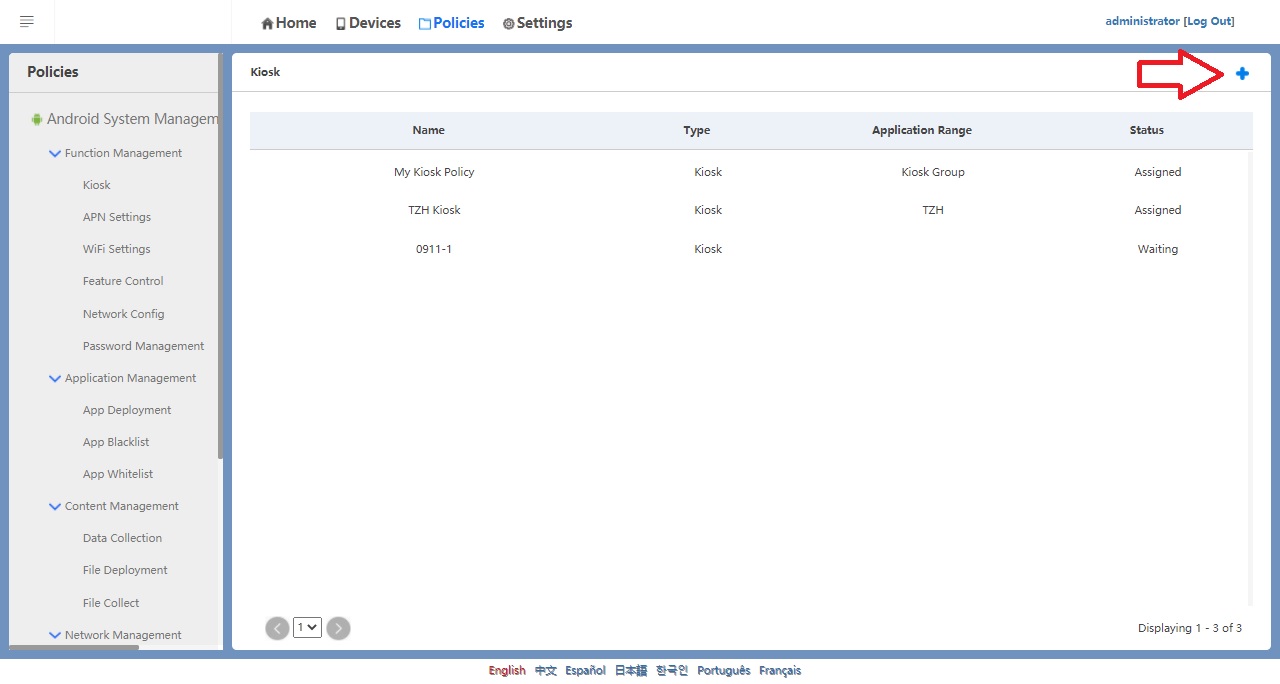Screen dimensions: 1280x684
Task: Open App Whitelist in the sidebar
Action: pos(118,474)
